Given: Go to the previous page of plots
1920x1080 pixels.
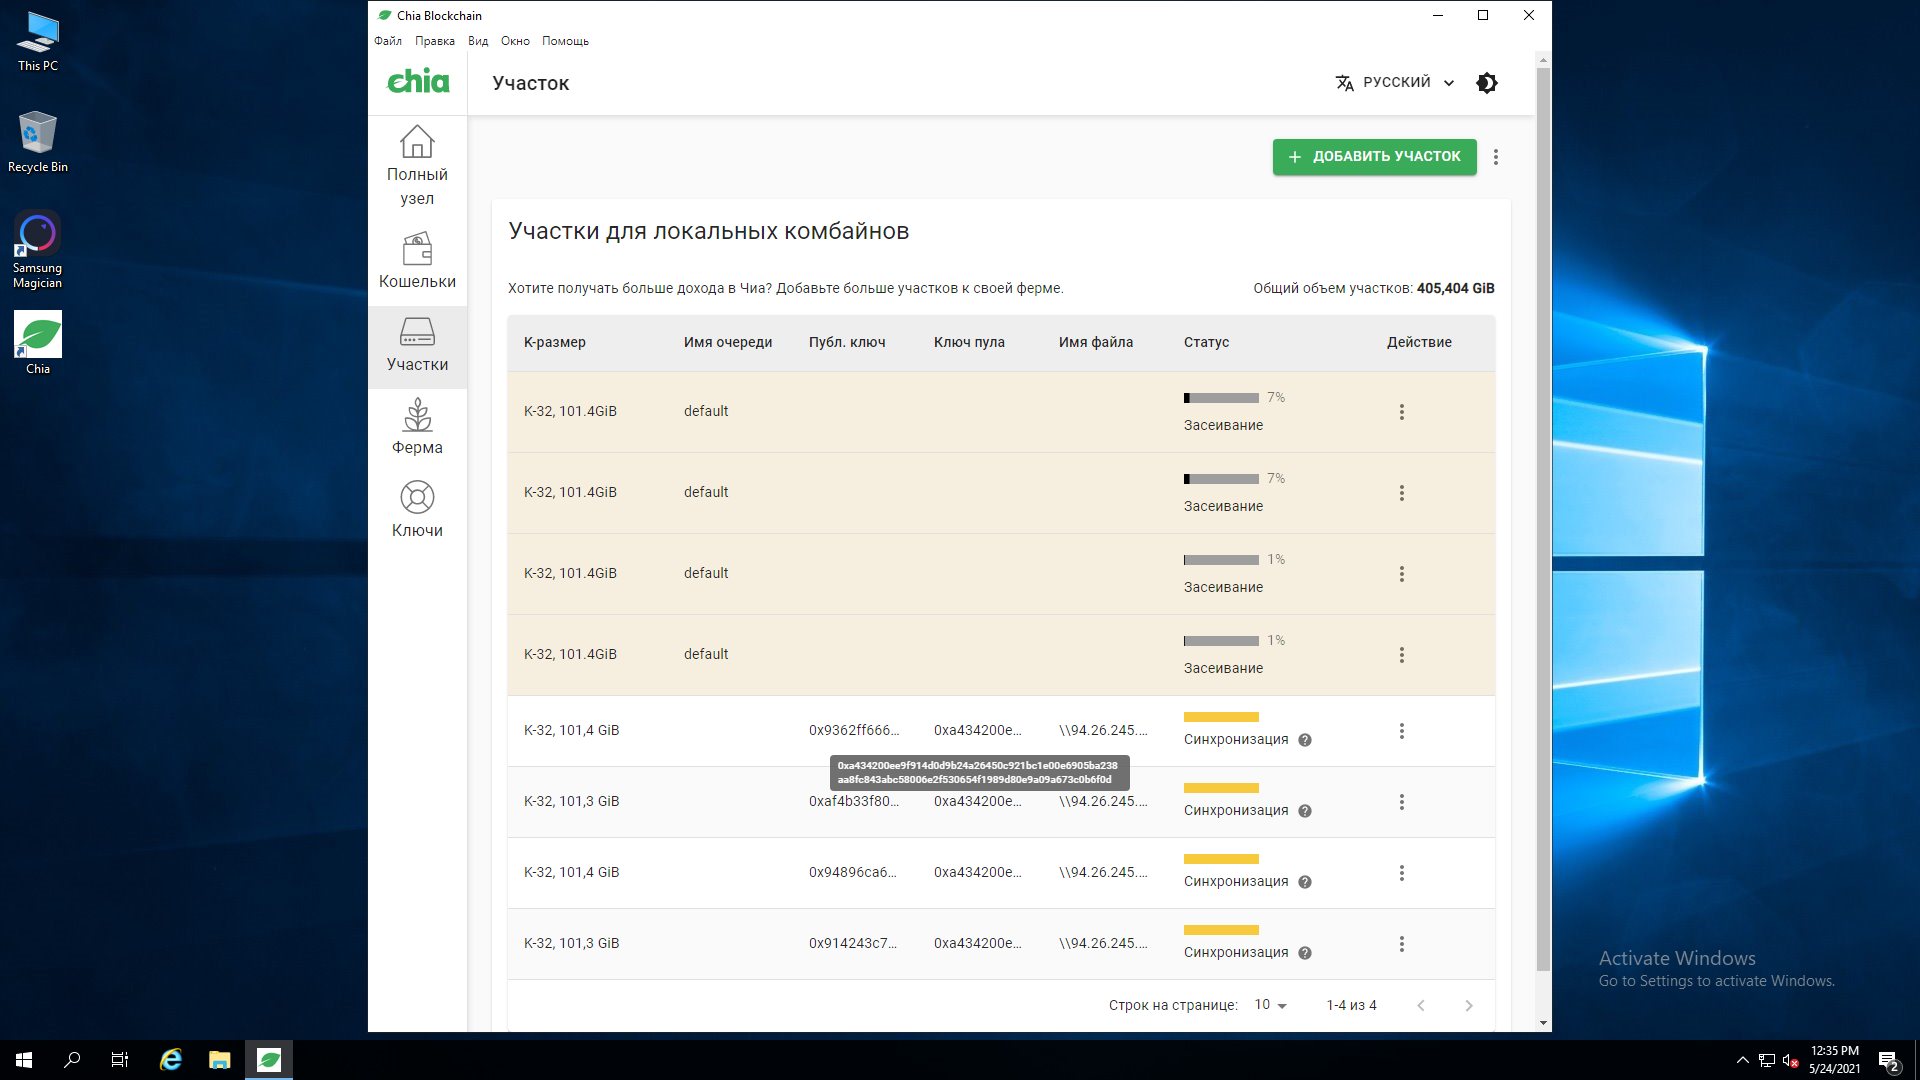Looking at the screenshot, I should [x=1421, y=1005].
